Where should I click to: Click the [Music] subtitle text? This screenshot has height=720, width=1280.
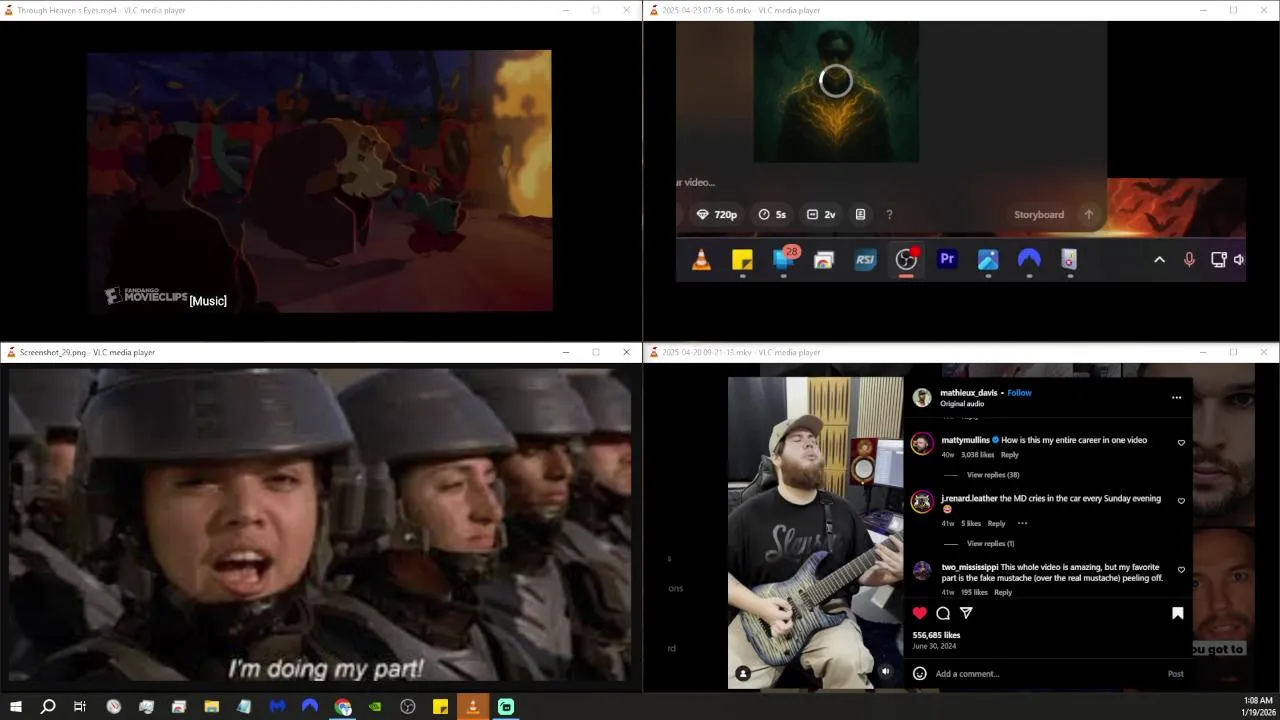(x=208, y=301)
